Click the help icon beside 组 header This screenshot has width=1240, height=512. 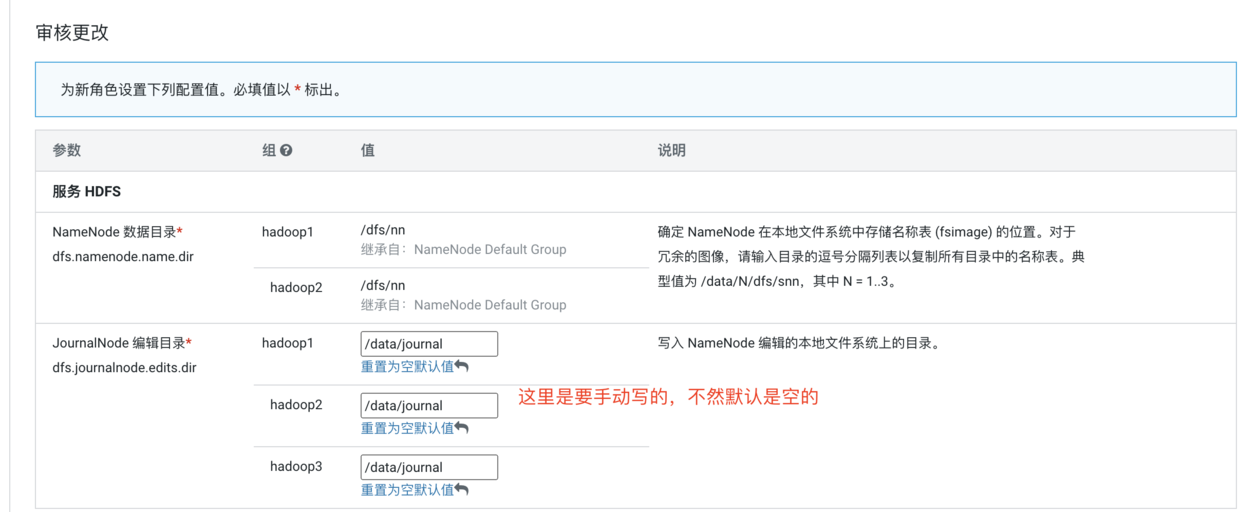[x=286, y=151]
